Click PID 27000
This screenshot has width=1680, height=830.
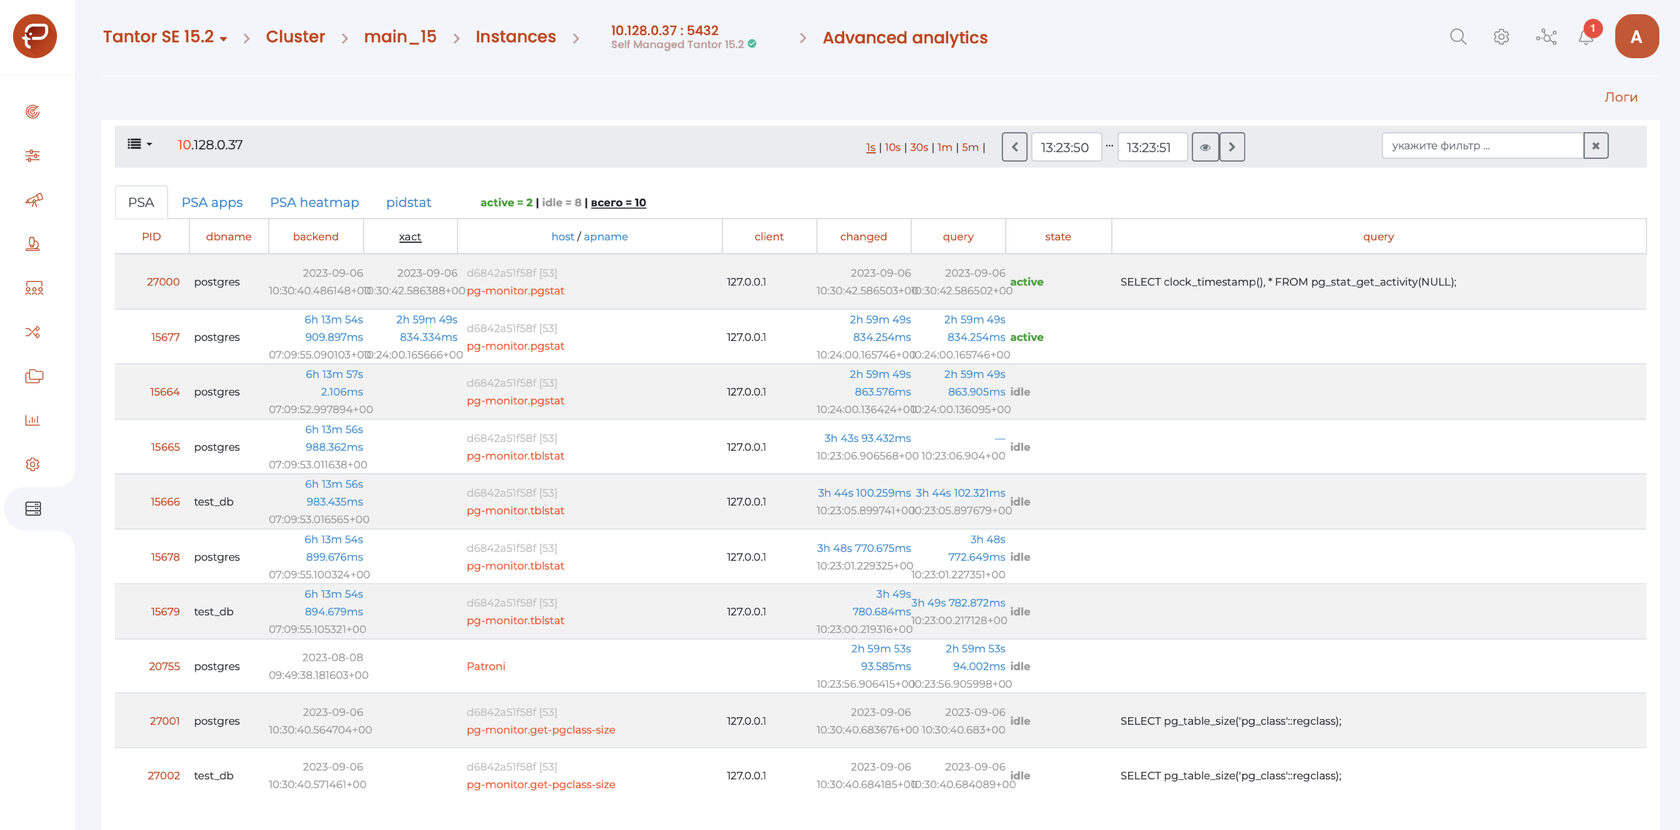(163, 282)
